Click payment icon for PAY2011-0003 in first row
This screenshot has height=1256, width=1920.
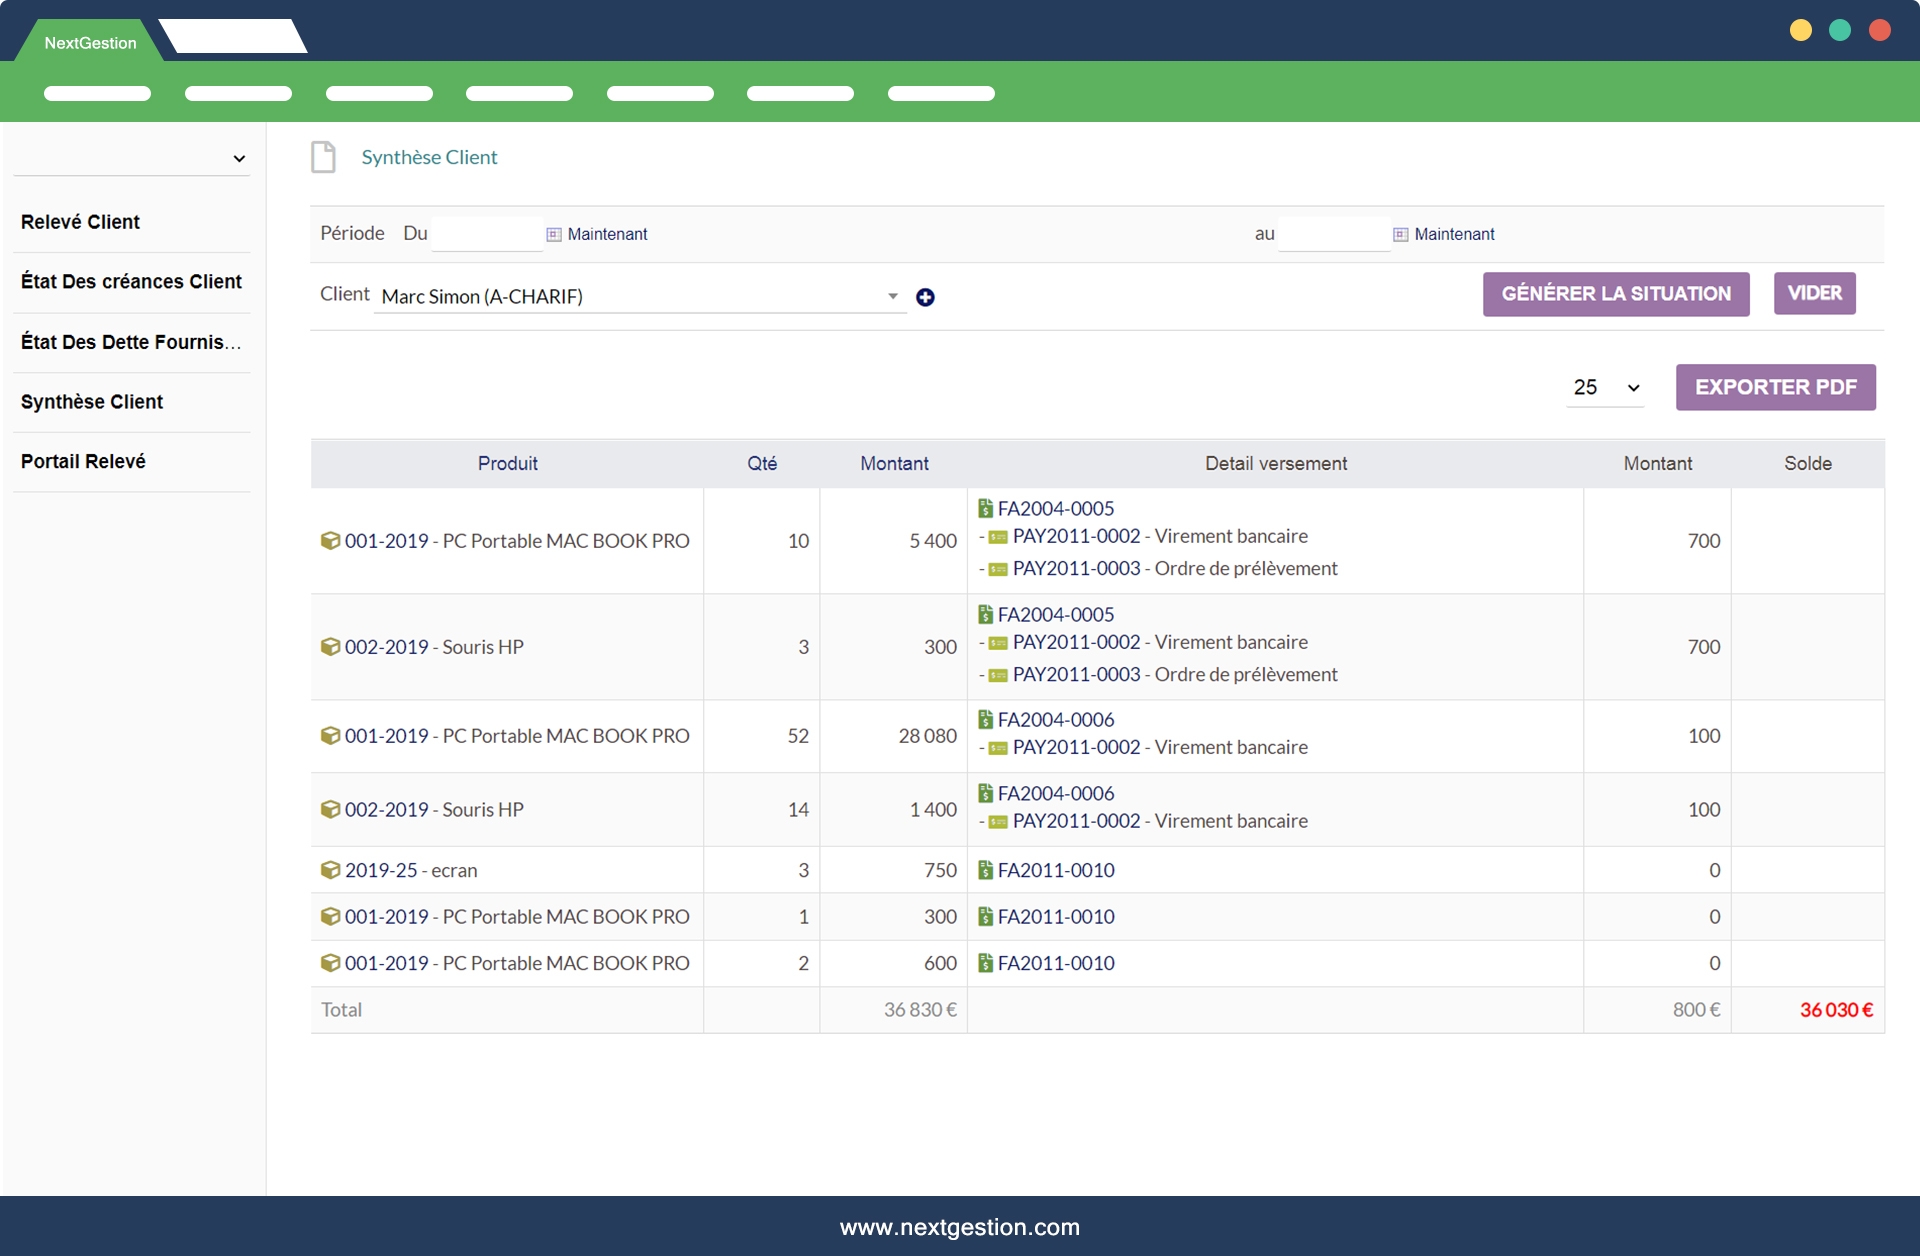pyautogui.click(x=998, y=569)
